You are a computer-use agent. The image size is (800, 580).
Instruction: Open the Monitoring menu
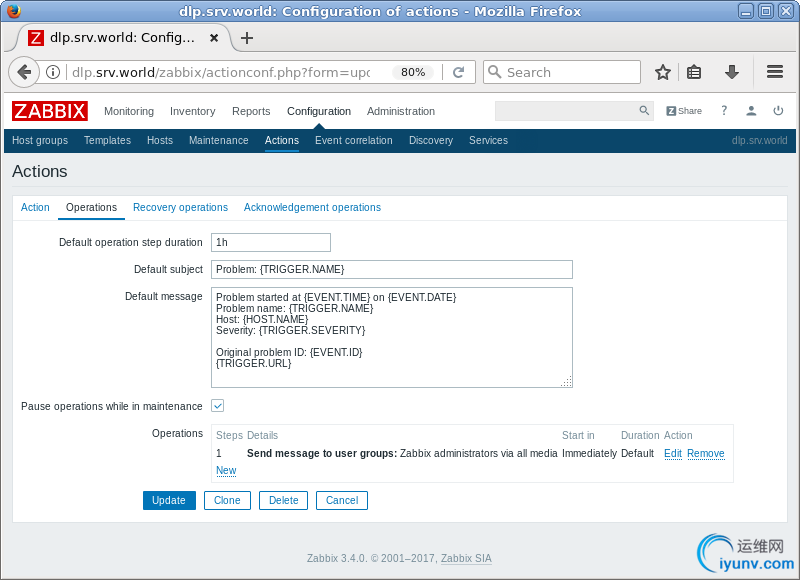(129, 111)
